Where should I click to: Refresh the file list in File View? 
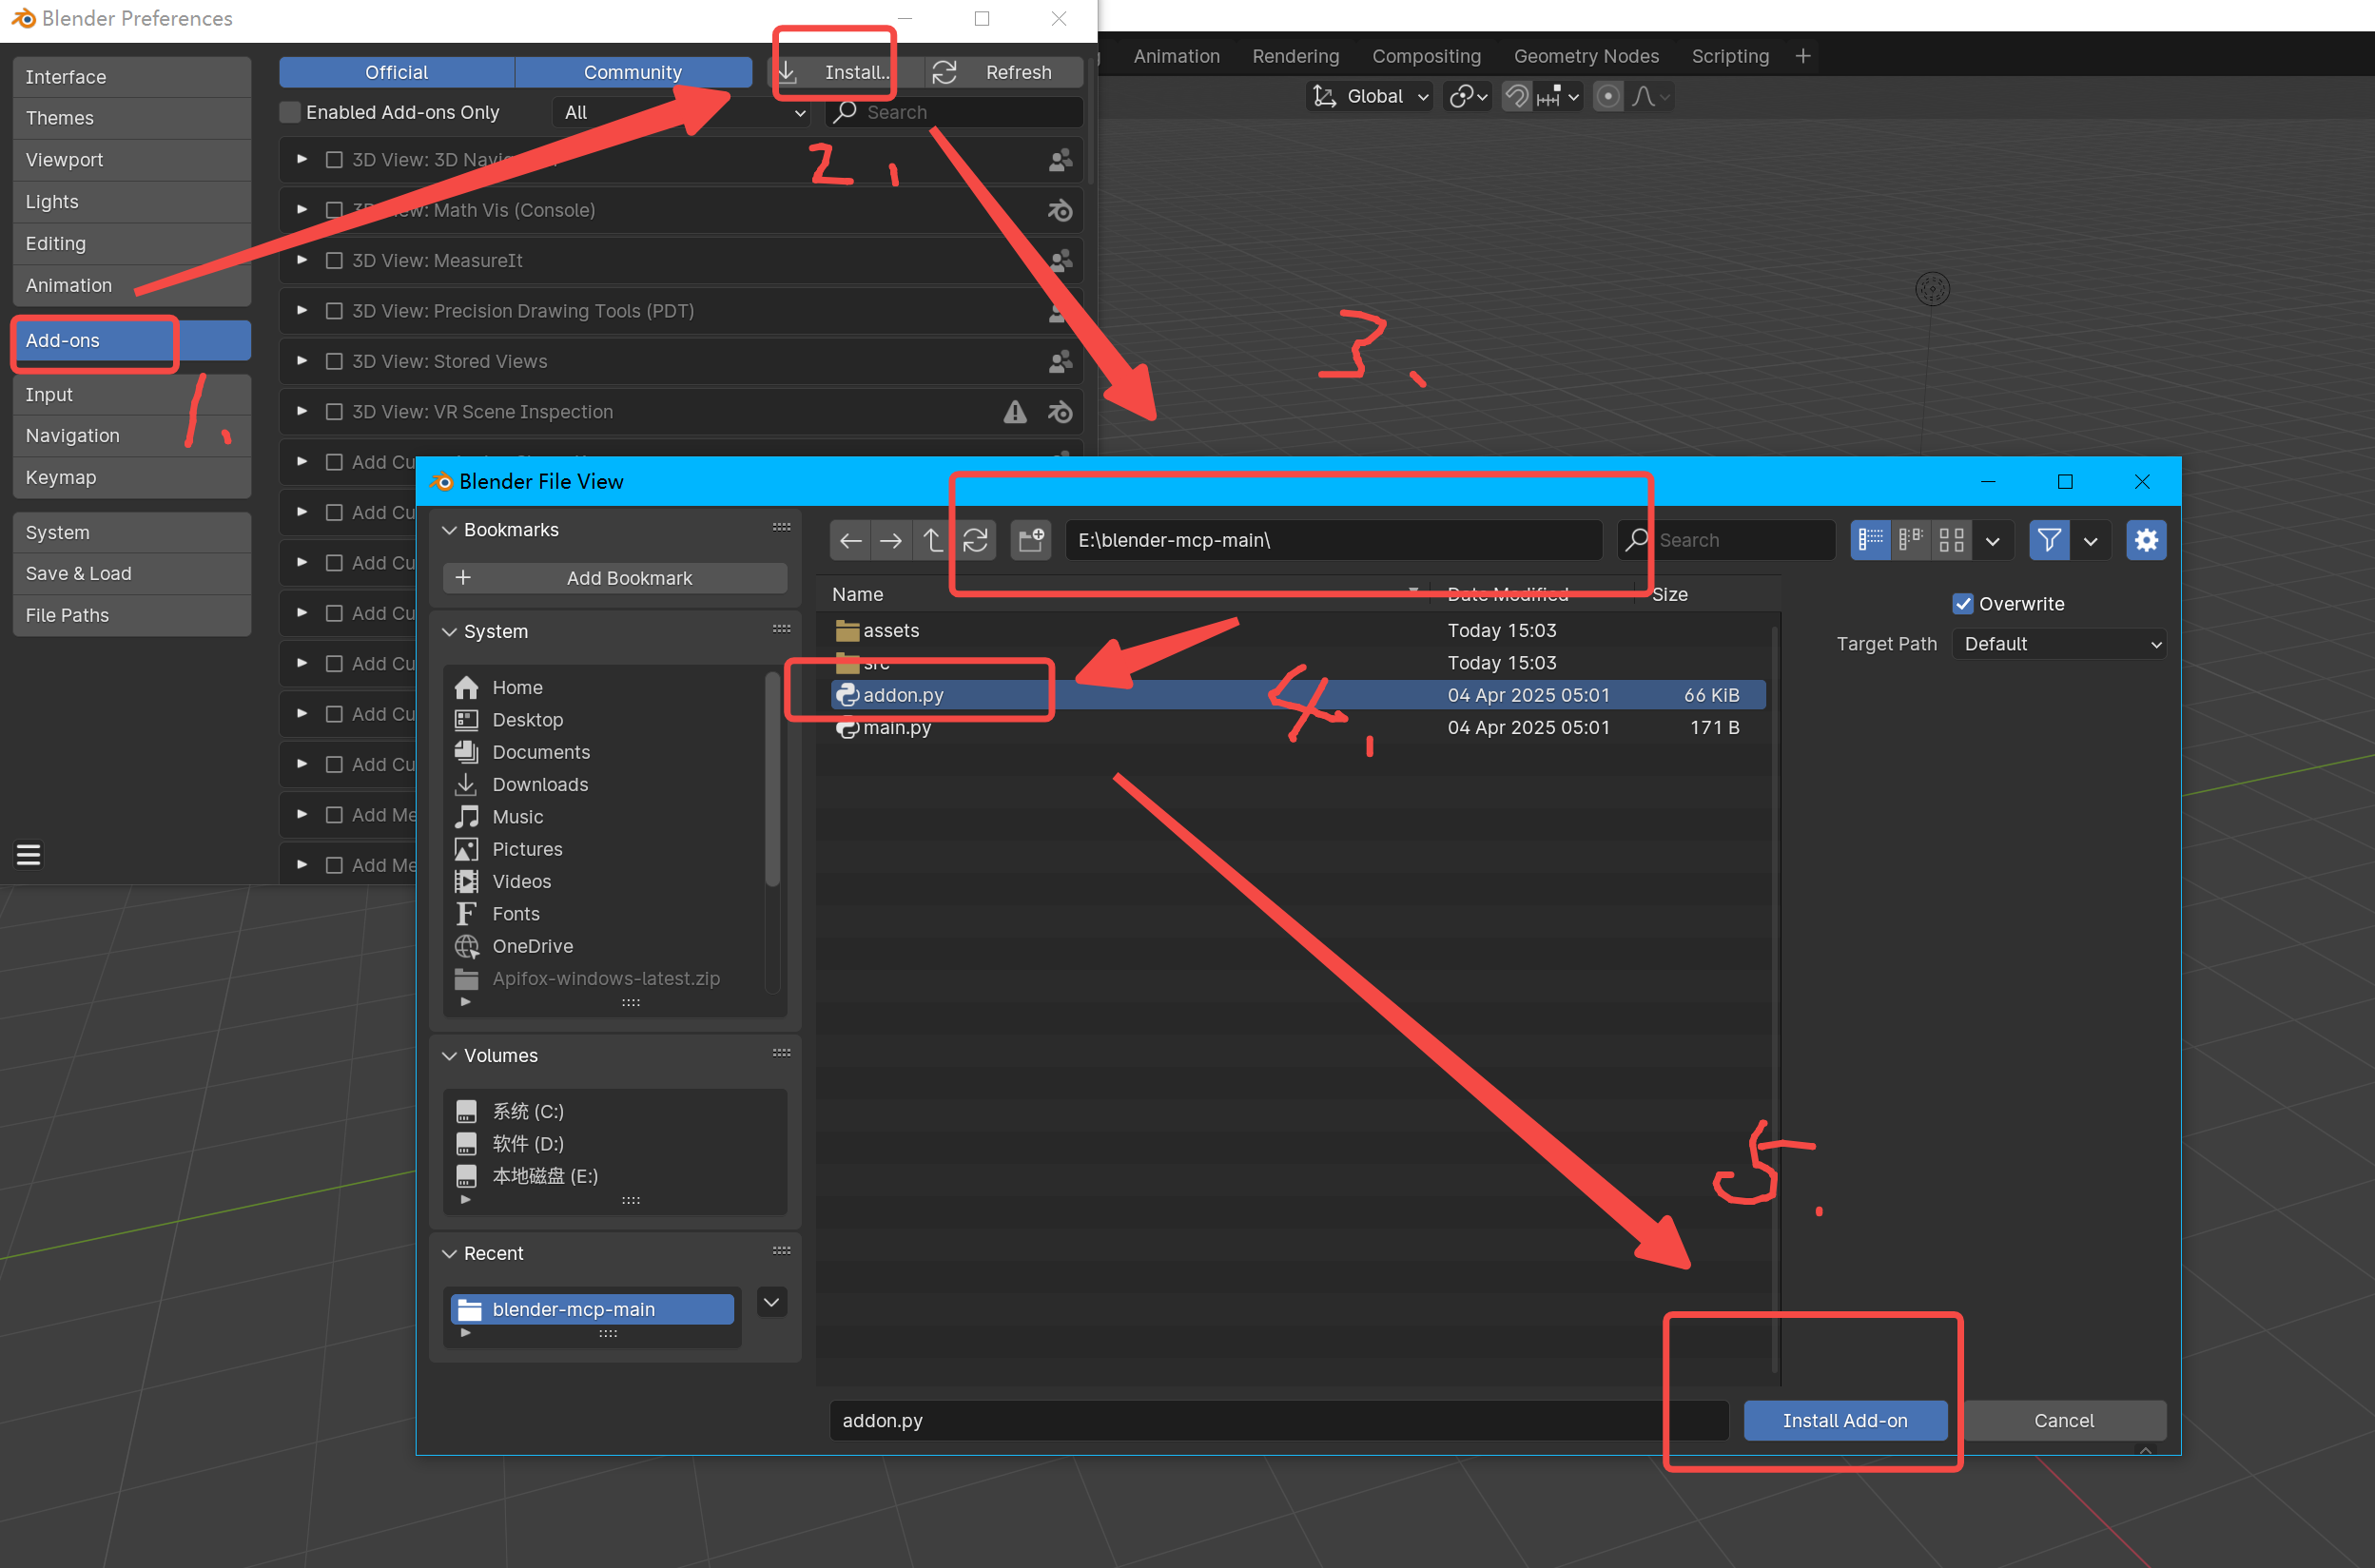[x=975, y=540]
